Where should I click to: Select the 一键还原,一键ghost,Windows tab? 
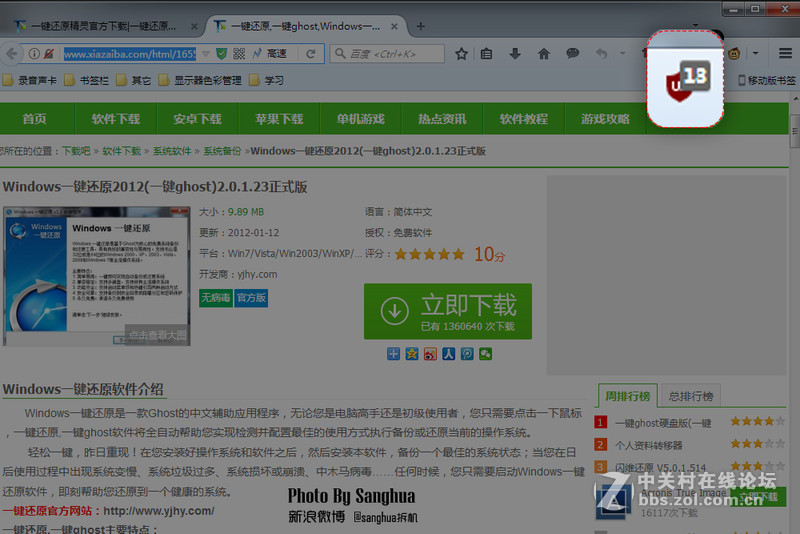(x=305, y=26)
